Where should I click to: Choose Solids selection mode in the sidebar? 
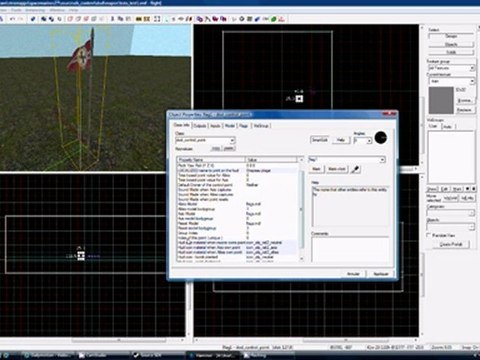pyautogui.click(x=451, y=52)
